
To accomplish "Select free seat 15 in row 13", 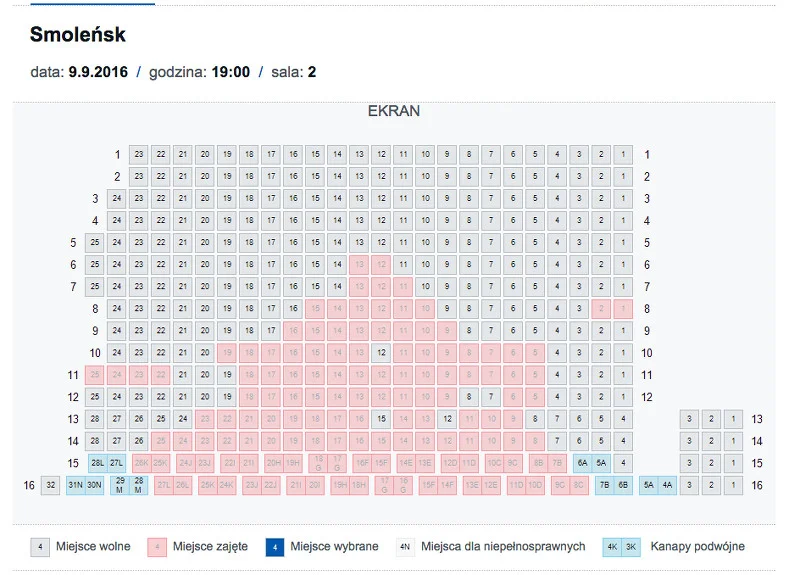I will (x=381, y=419).
